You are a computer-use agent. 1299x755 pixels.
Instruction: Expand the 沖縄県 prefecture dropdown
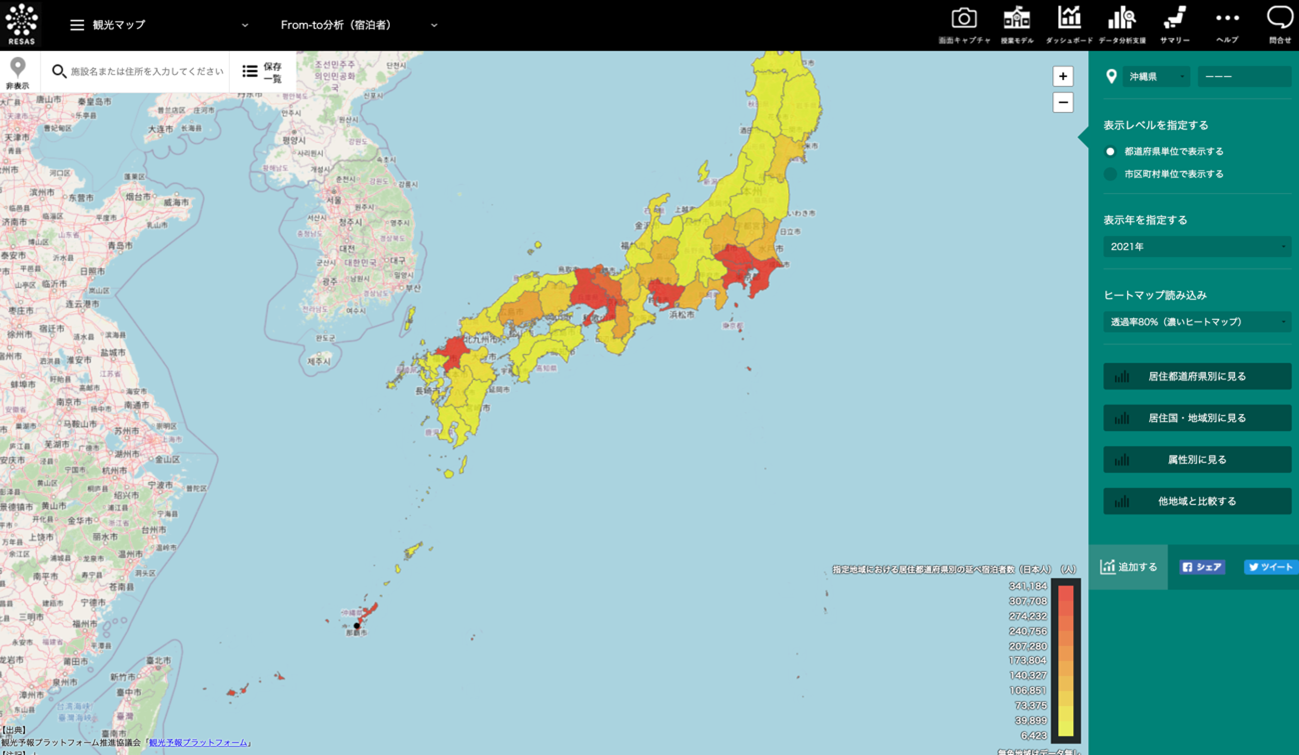tap(1155, 77)
